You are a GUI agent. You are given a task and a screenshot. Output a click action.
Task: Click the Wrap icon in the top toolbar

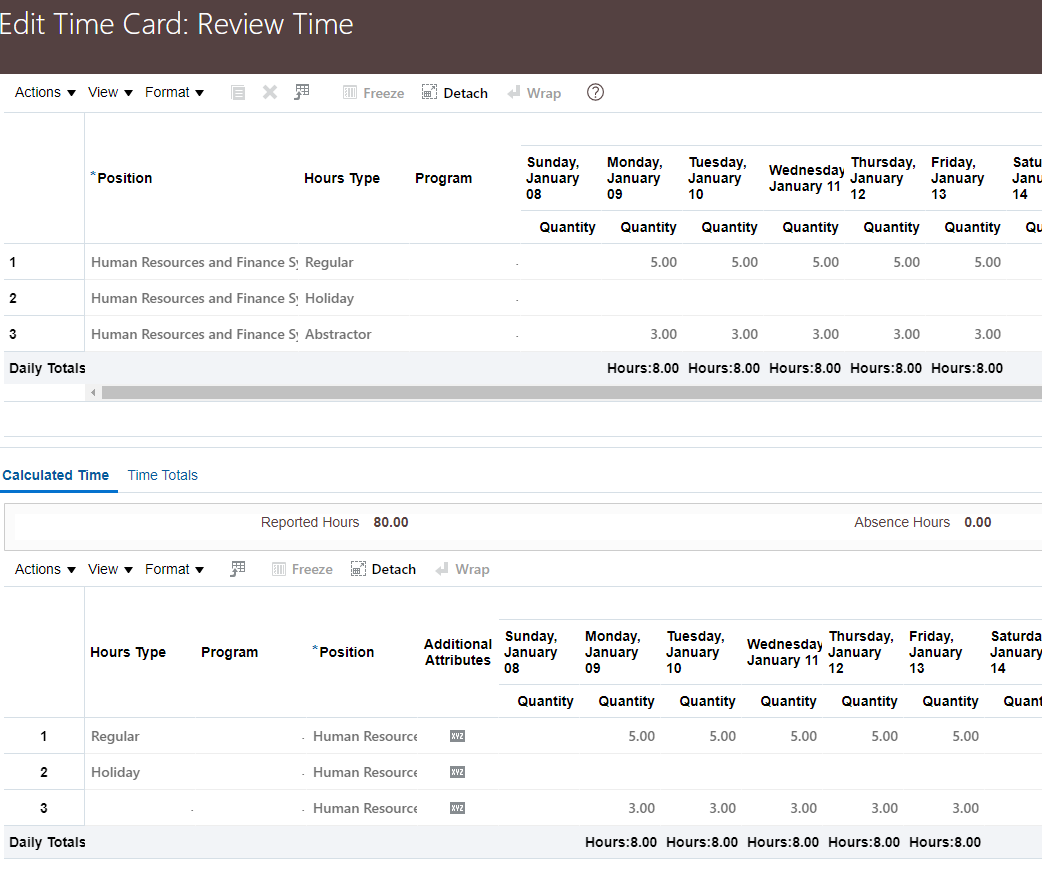pyautogui.click(x=534, y=92)
